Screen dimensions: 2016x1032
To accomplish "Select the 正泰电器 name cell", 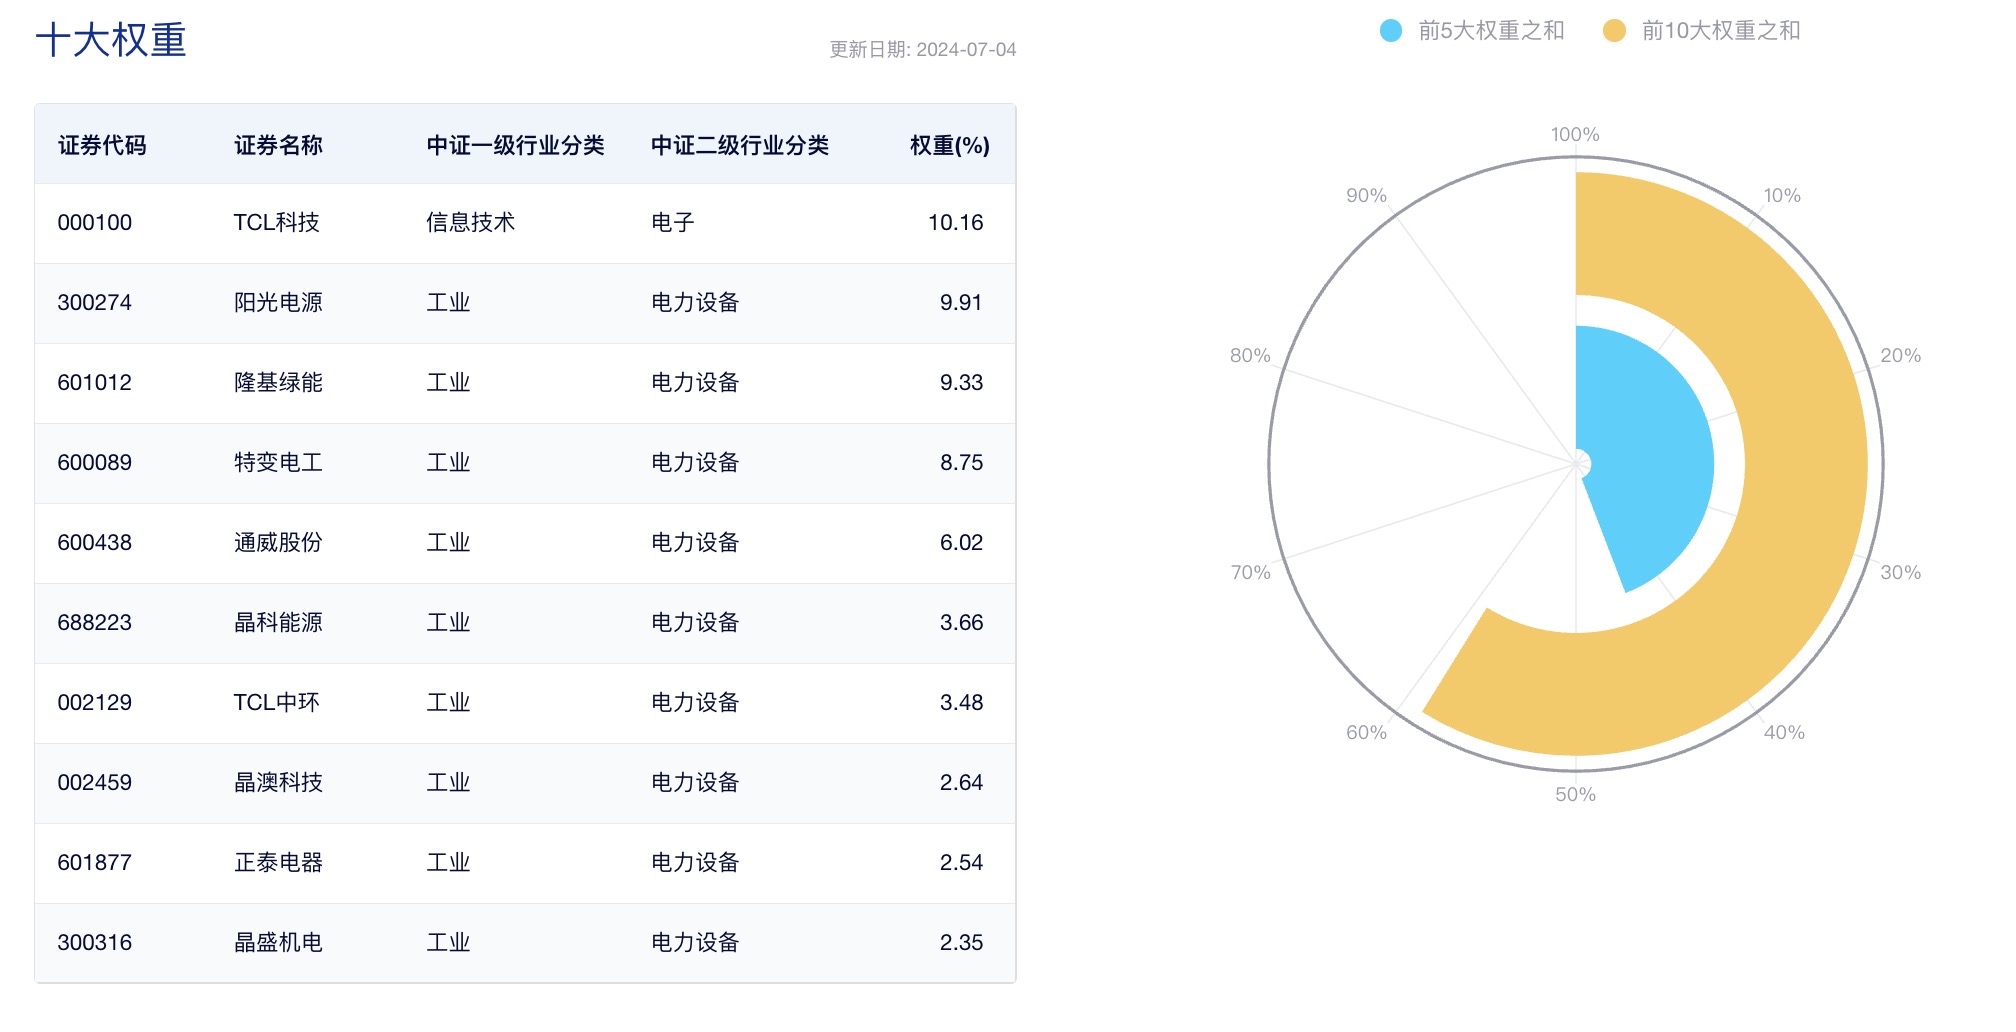I will point(278,862).
